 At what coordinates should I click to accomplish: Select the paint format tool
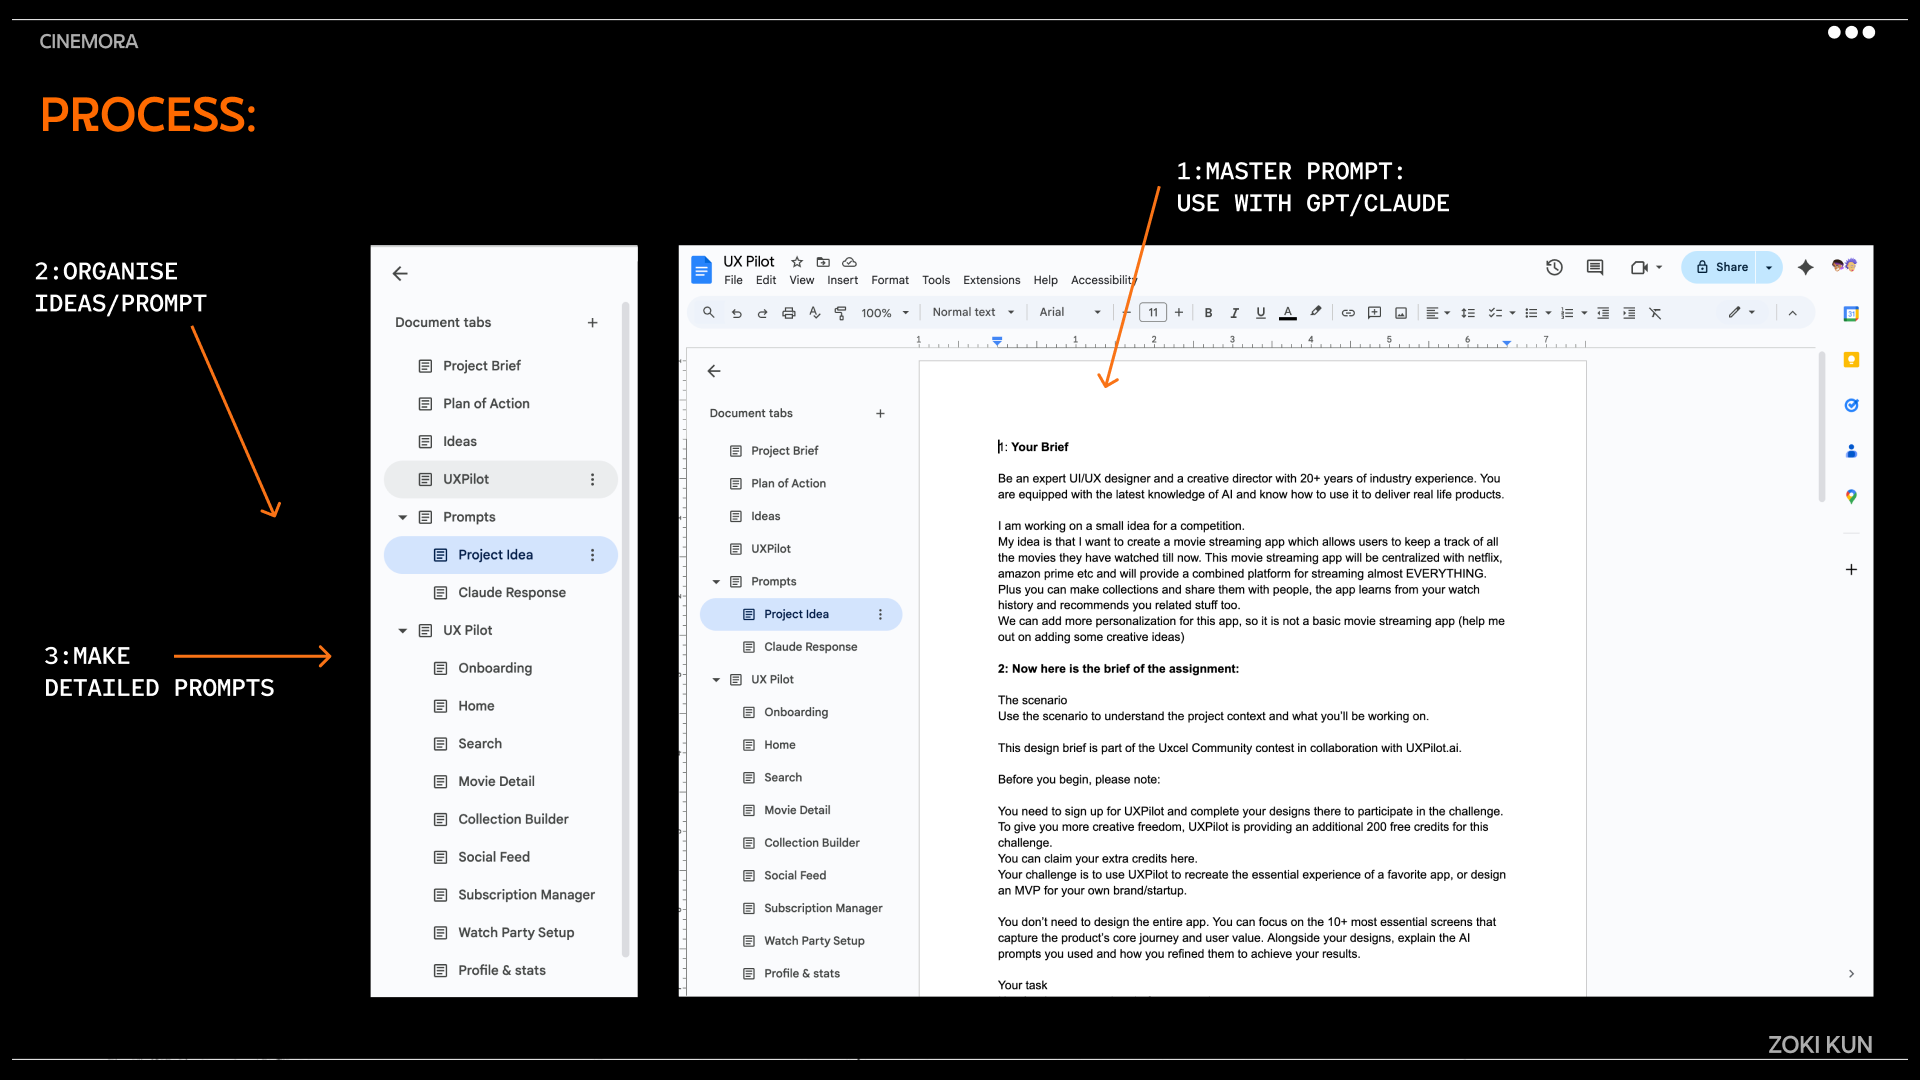pyautogui.click(x=840, y=313)
